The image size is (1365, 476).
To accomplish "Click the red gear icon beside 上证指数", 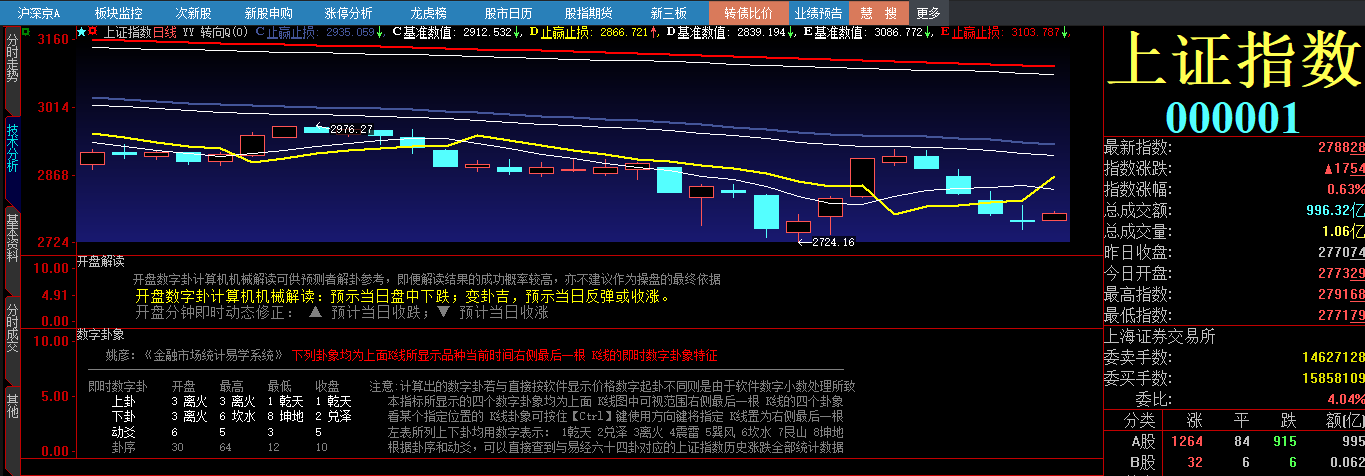I will click(93, 32).
